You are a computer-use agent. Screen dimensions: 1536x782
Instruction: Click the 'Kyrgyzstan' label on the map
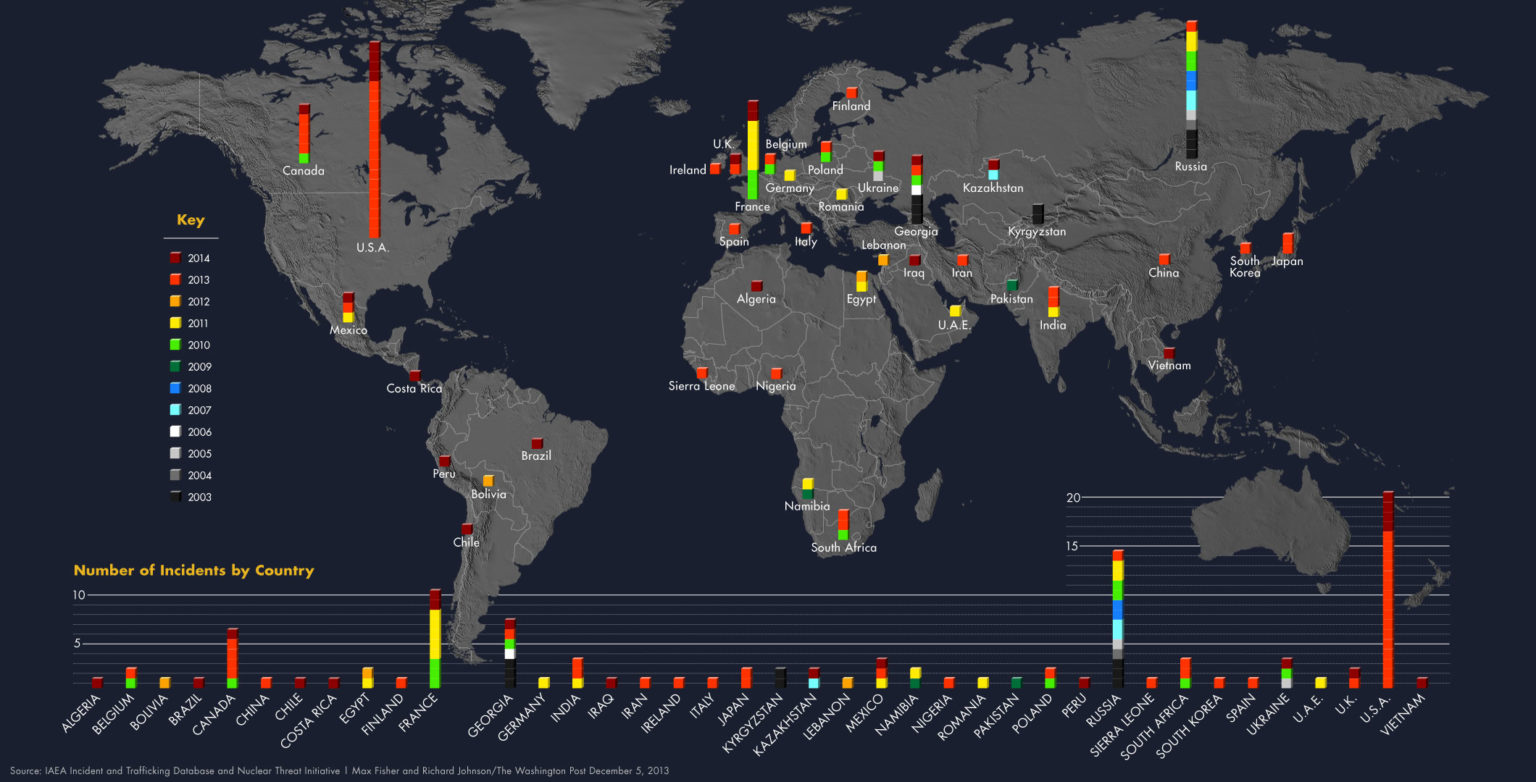click(x=1037, y=232)
